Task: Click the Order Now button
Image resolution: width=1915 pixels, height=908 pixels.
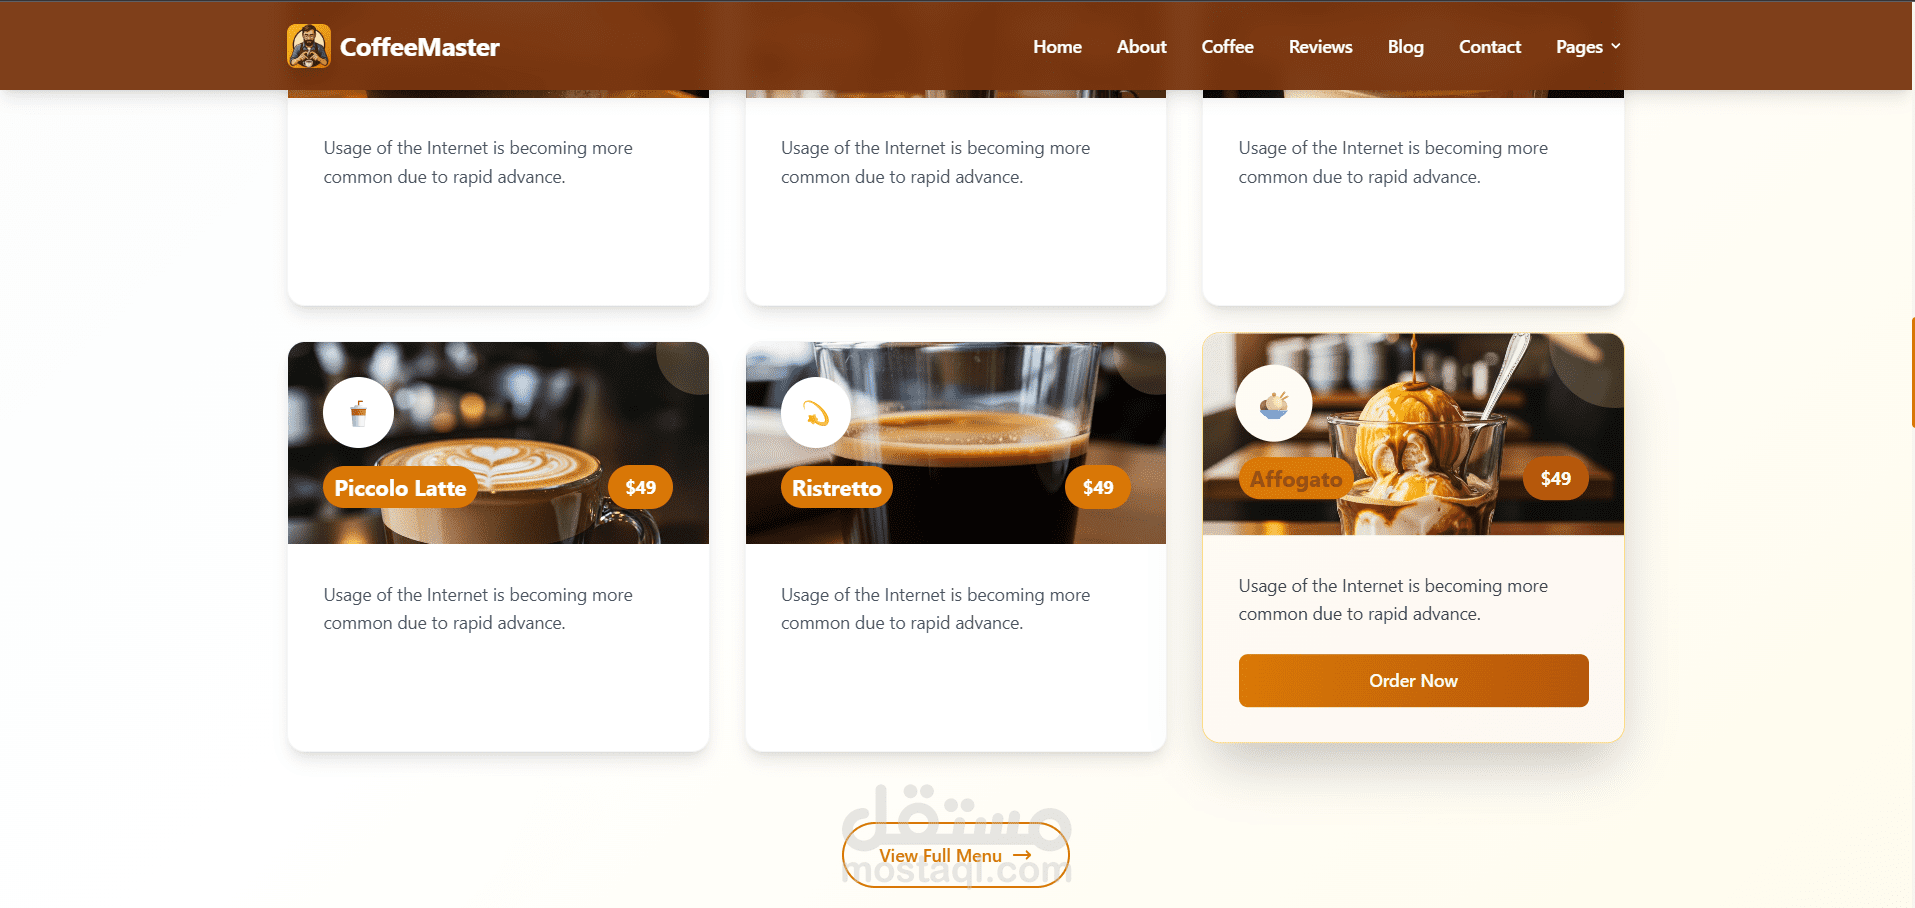Action: (x=1413, y=681)
